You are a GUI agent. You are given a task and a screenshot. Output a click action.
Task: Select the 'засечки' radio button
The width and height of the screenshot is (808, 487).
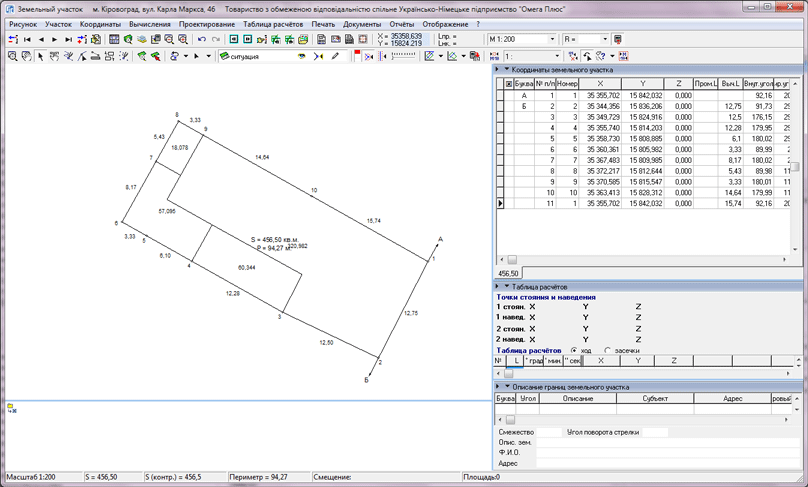coord(608,351)
